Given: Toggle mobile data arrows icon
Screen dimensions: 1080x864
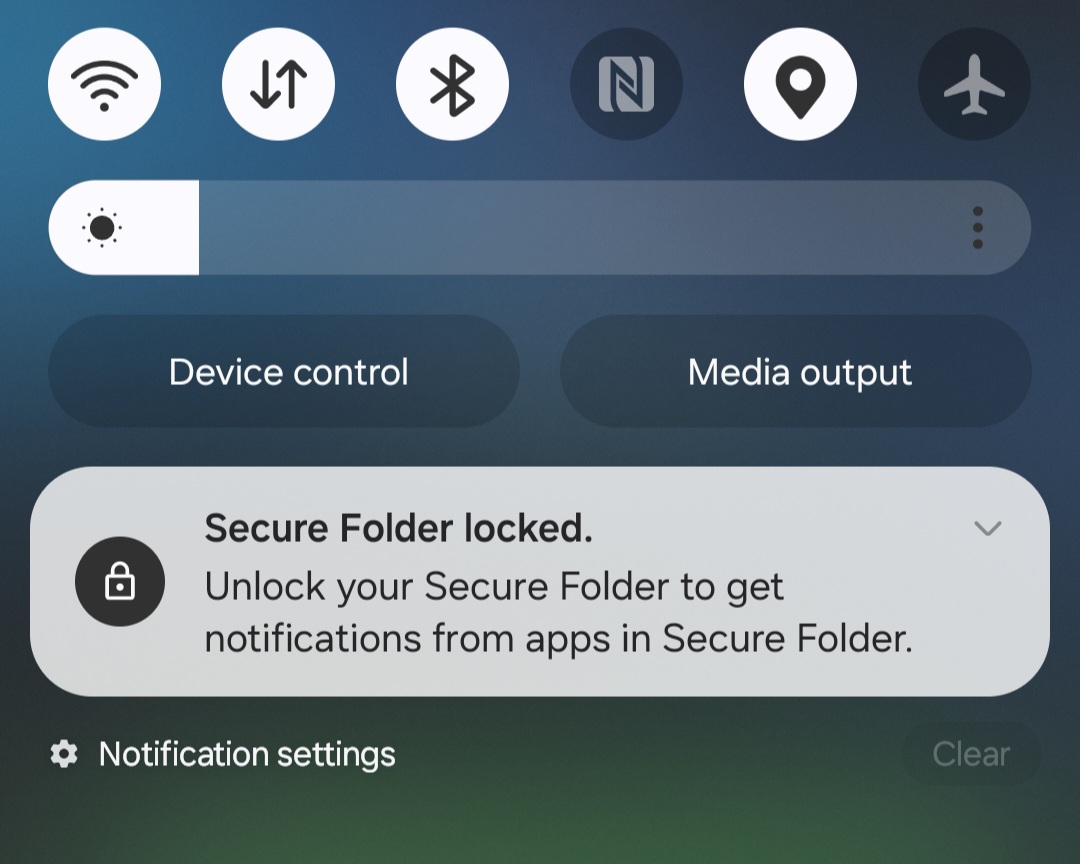Looking at the screenshot, I should pos(278,84).
